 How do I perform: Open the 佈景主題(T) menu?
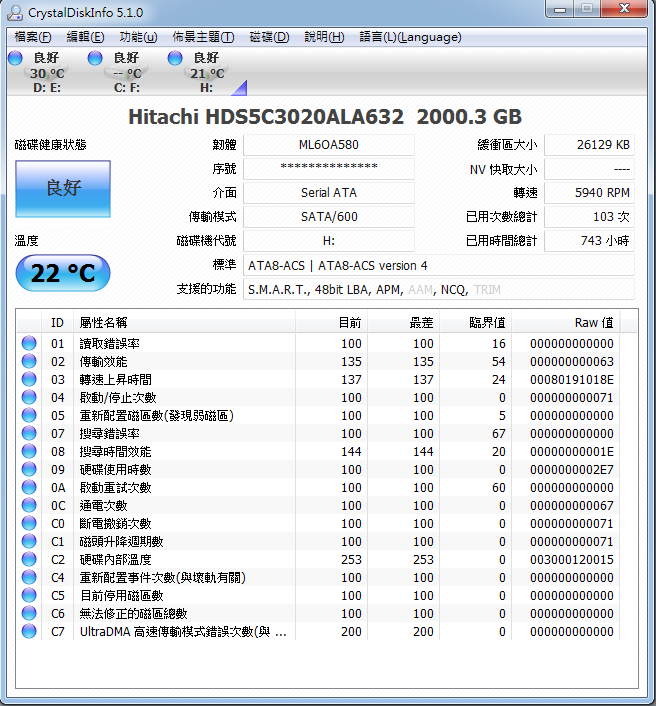[x=204, y=37]
